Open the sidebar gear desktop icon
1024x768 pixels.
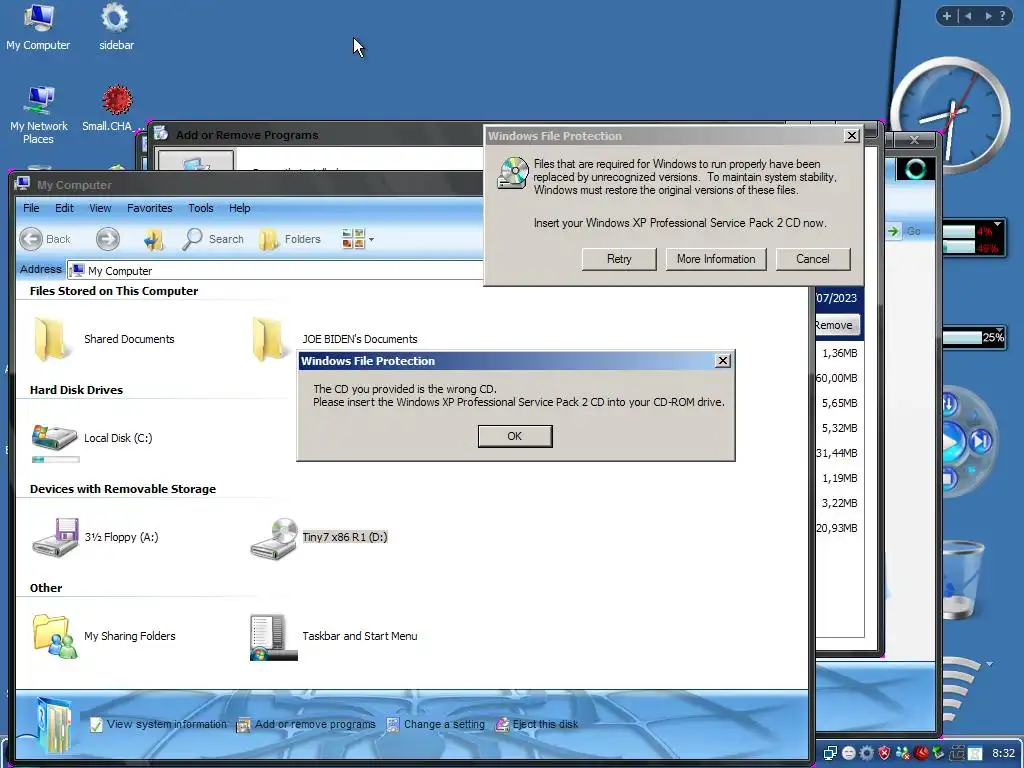[x=116, y=27]
